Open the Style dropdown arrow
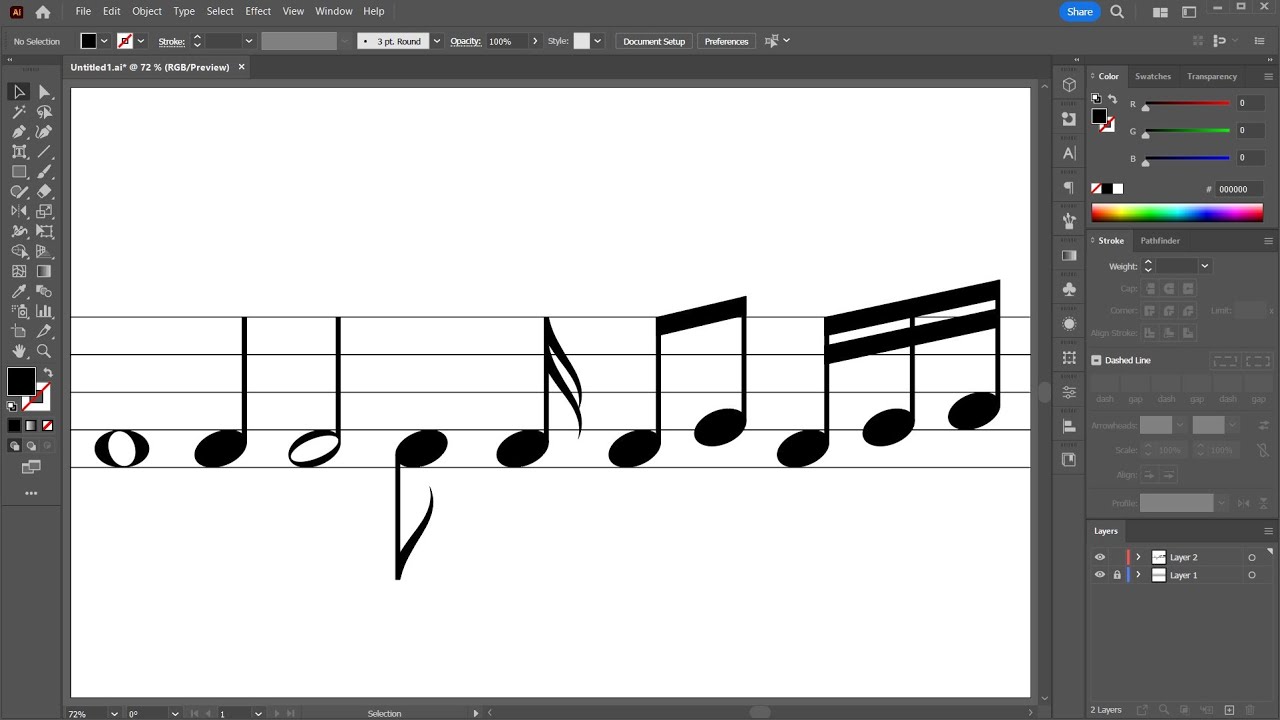 598,41
